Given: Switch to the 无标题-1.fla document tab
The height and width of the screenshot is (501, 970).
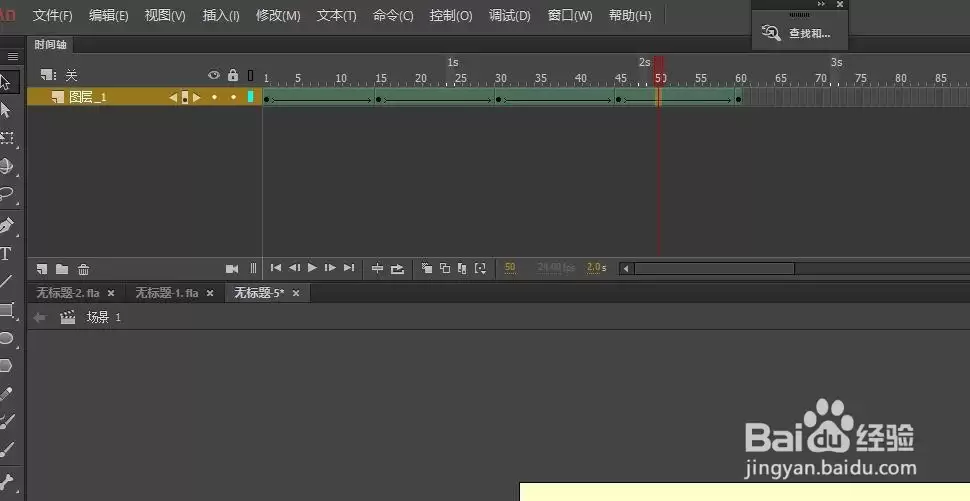Looking at the screenshot, I should click(x=167, y=293).
